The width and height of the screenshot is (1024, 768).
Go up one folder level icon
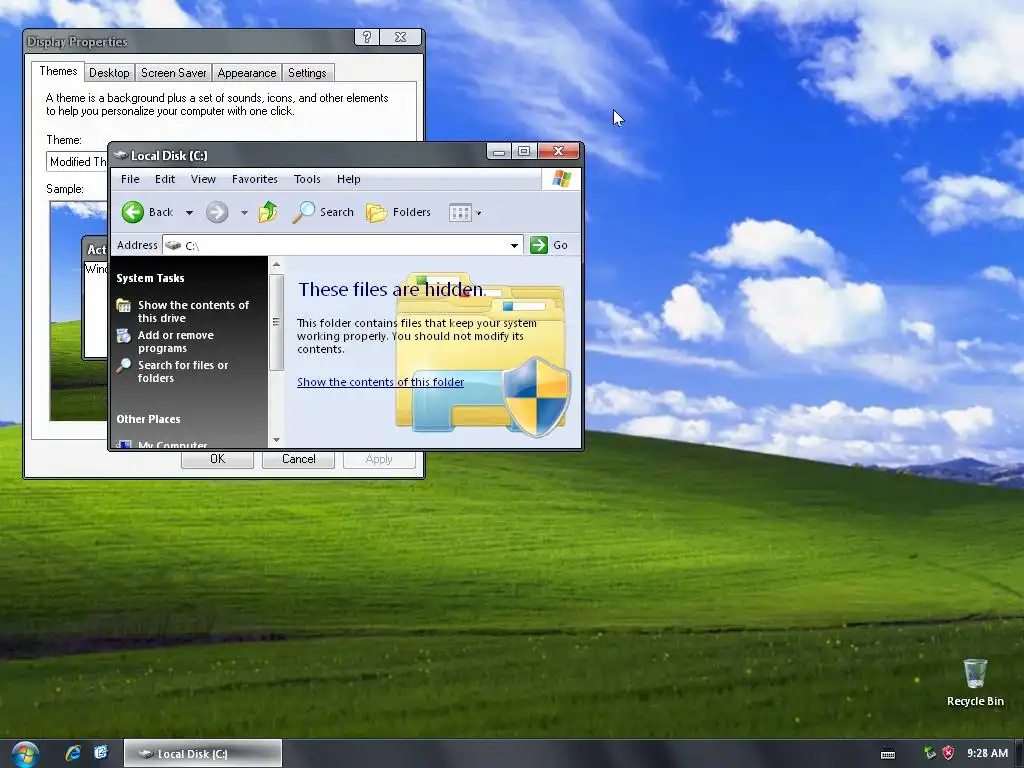[268, 212]
